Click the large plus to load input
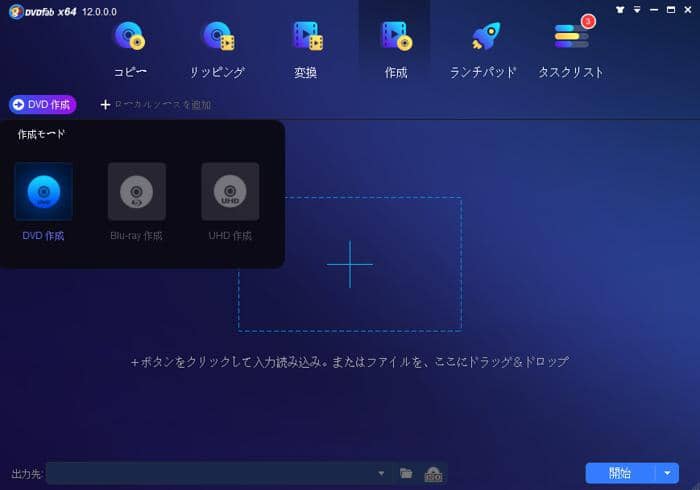 coord(350,264)
